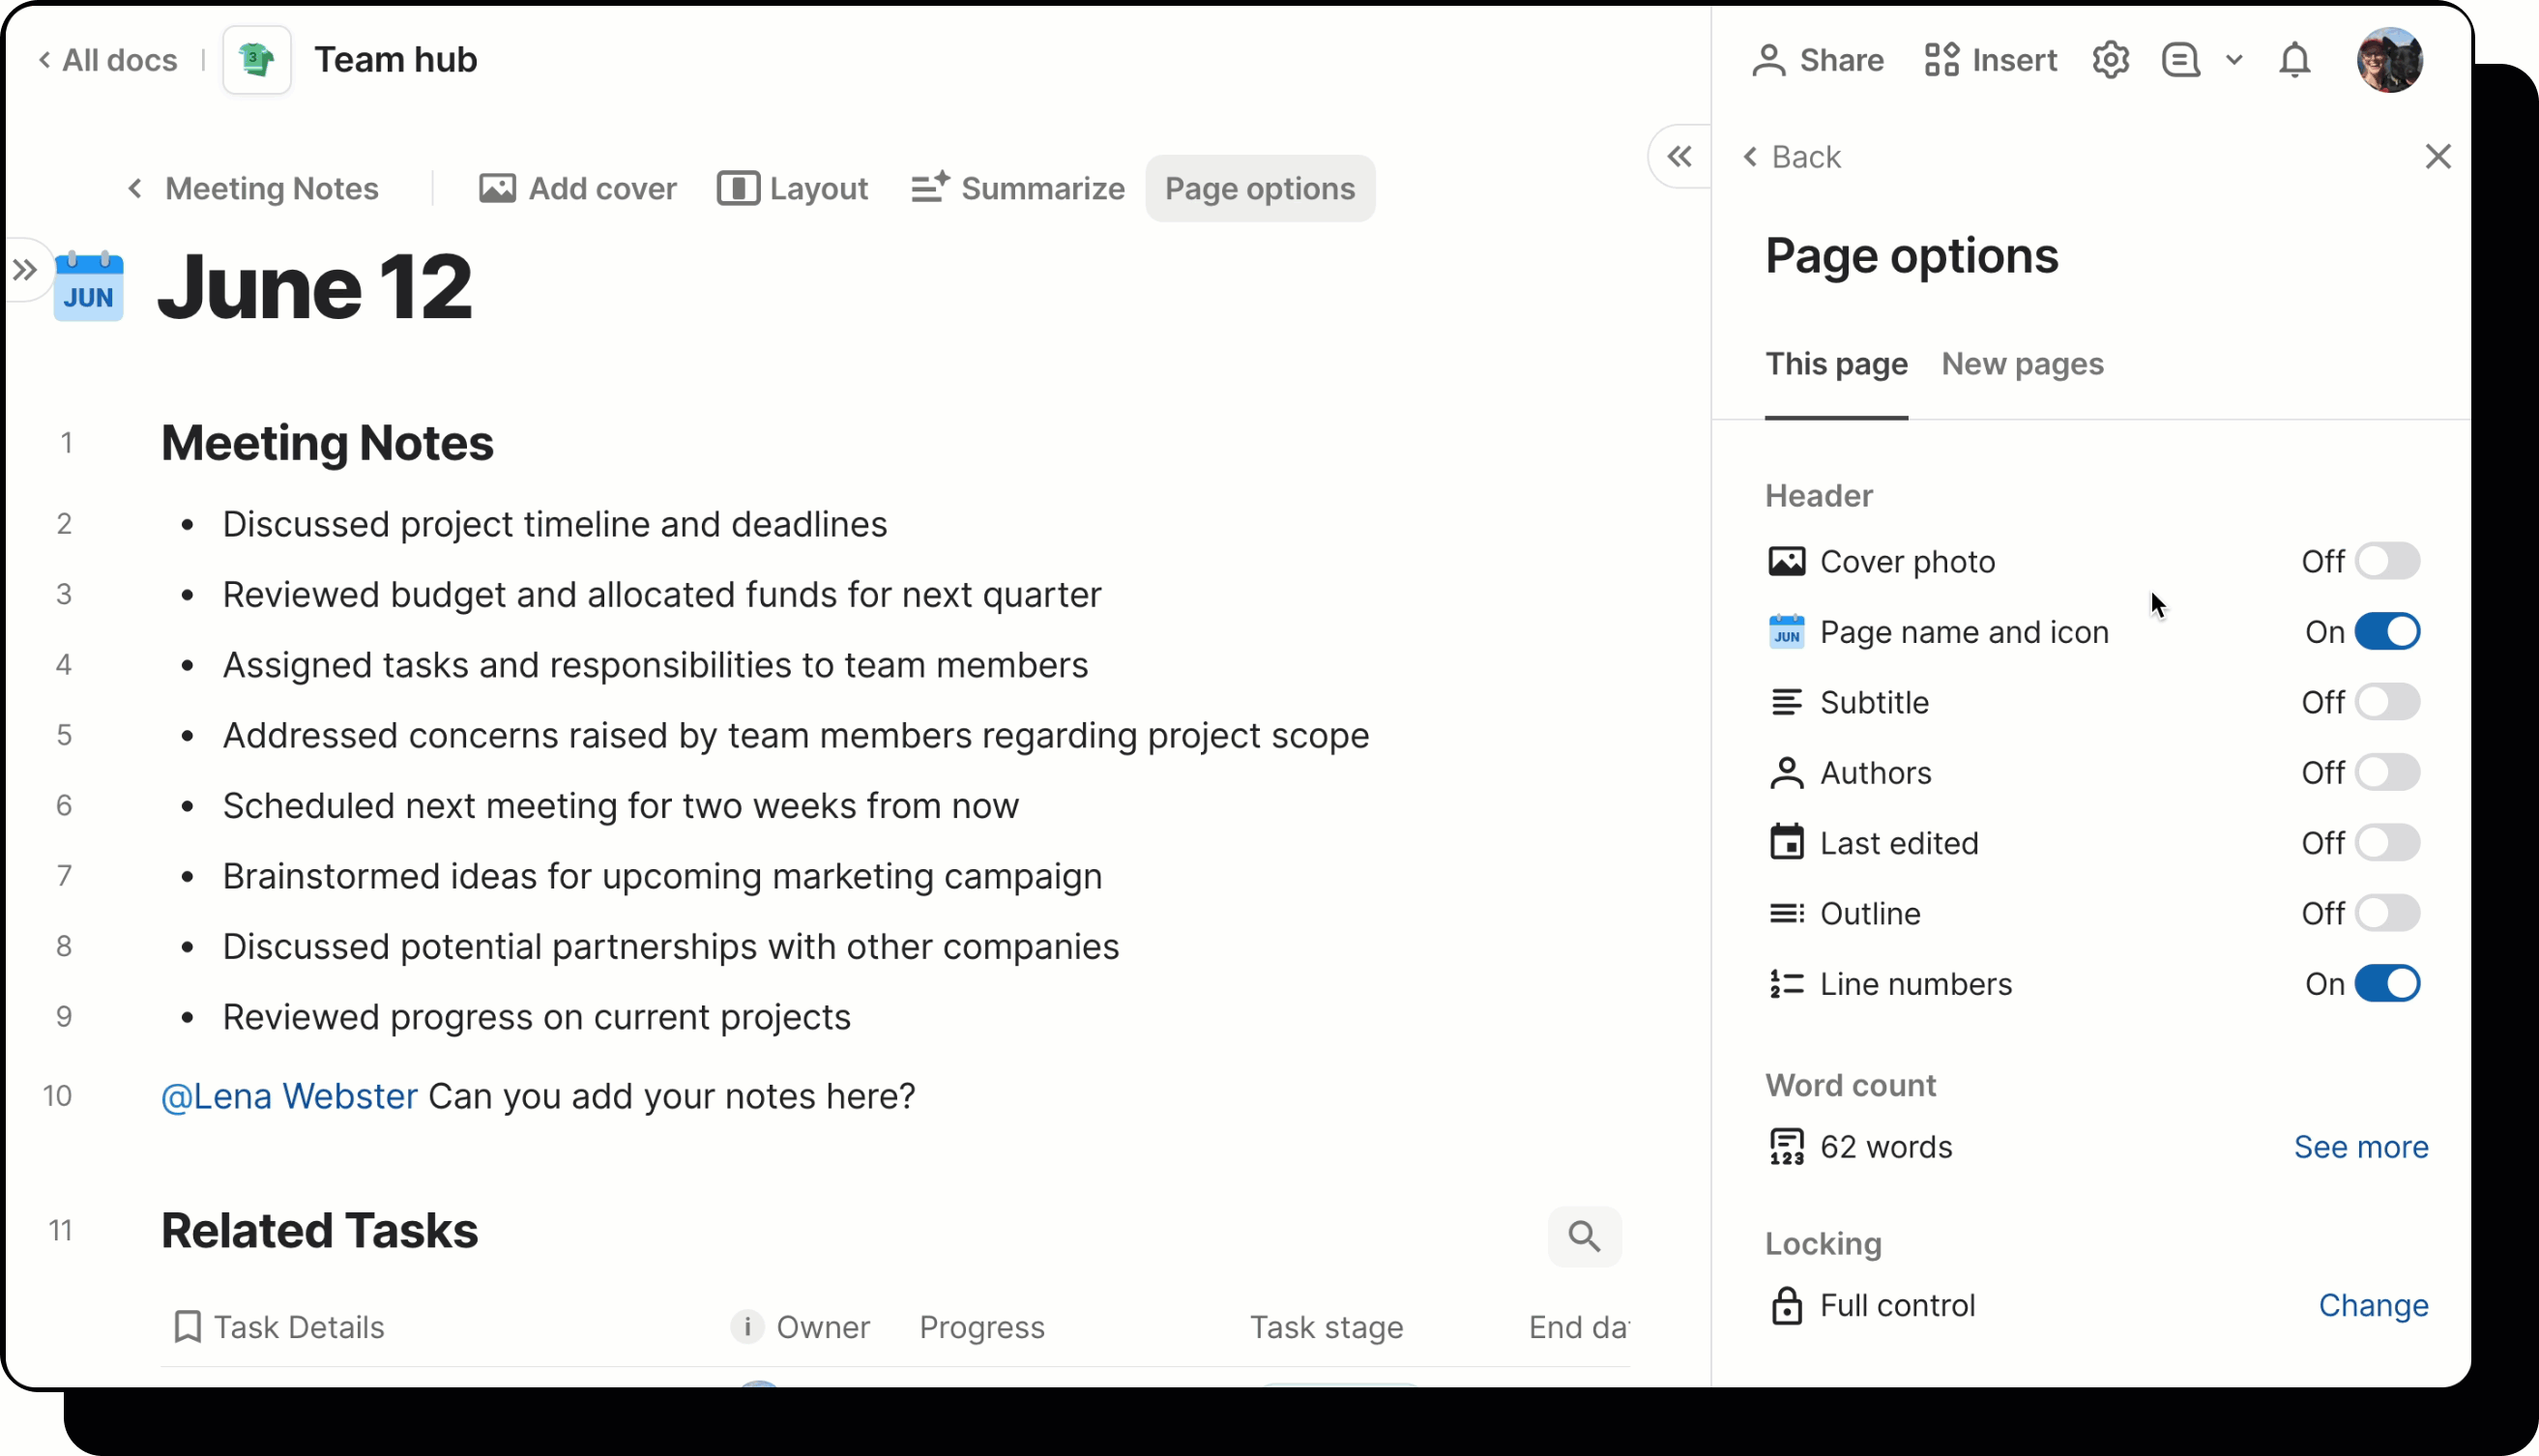Open the Insert panel

1990,60
